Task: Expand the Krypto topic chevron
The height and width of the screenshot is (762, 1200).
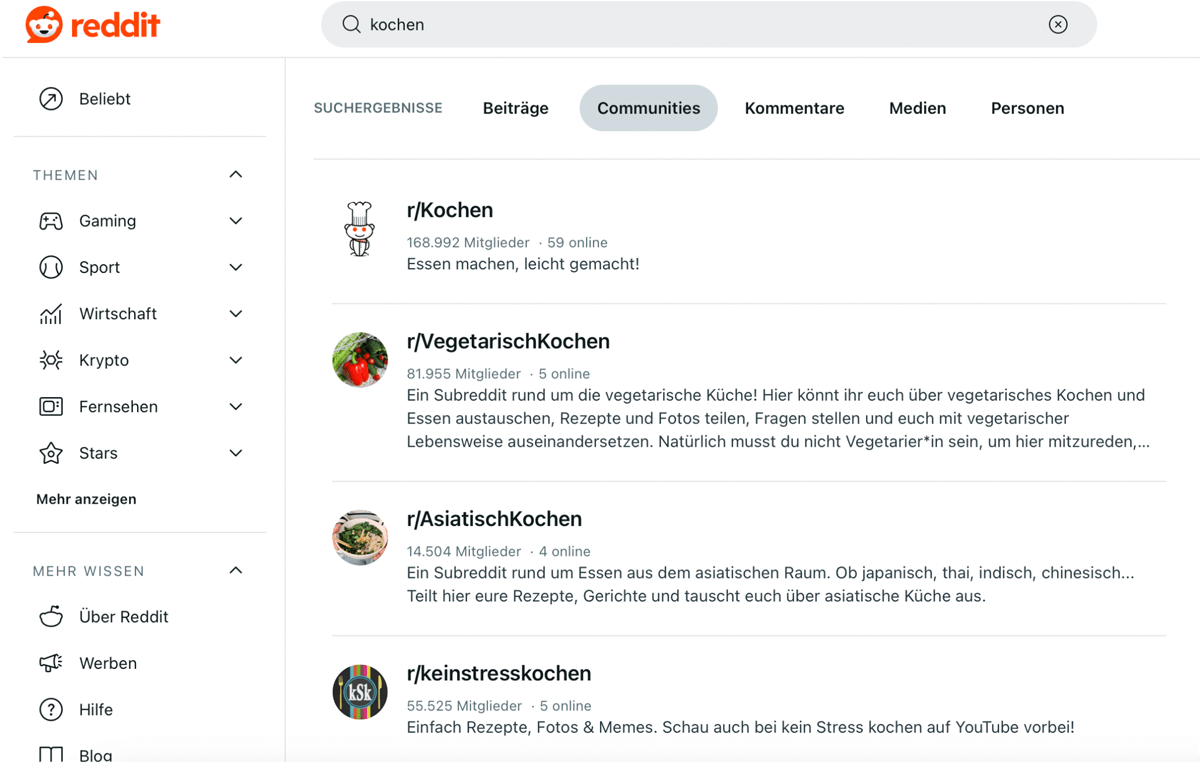Action: 236,360
